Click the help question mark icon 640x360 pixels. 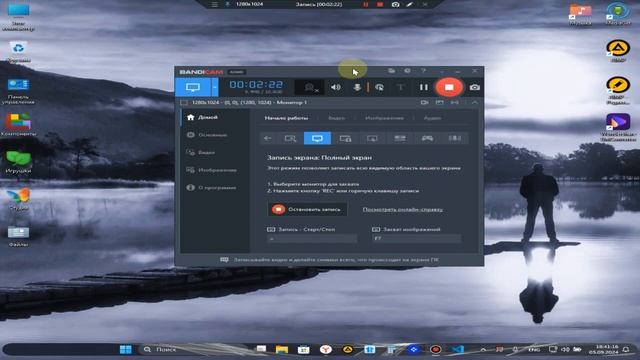pos(423,71)
